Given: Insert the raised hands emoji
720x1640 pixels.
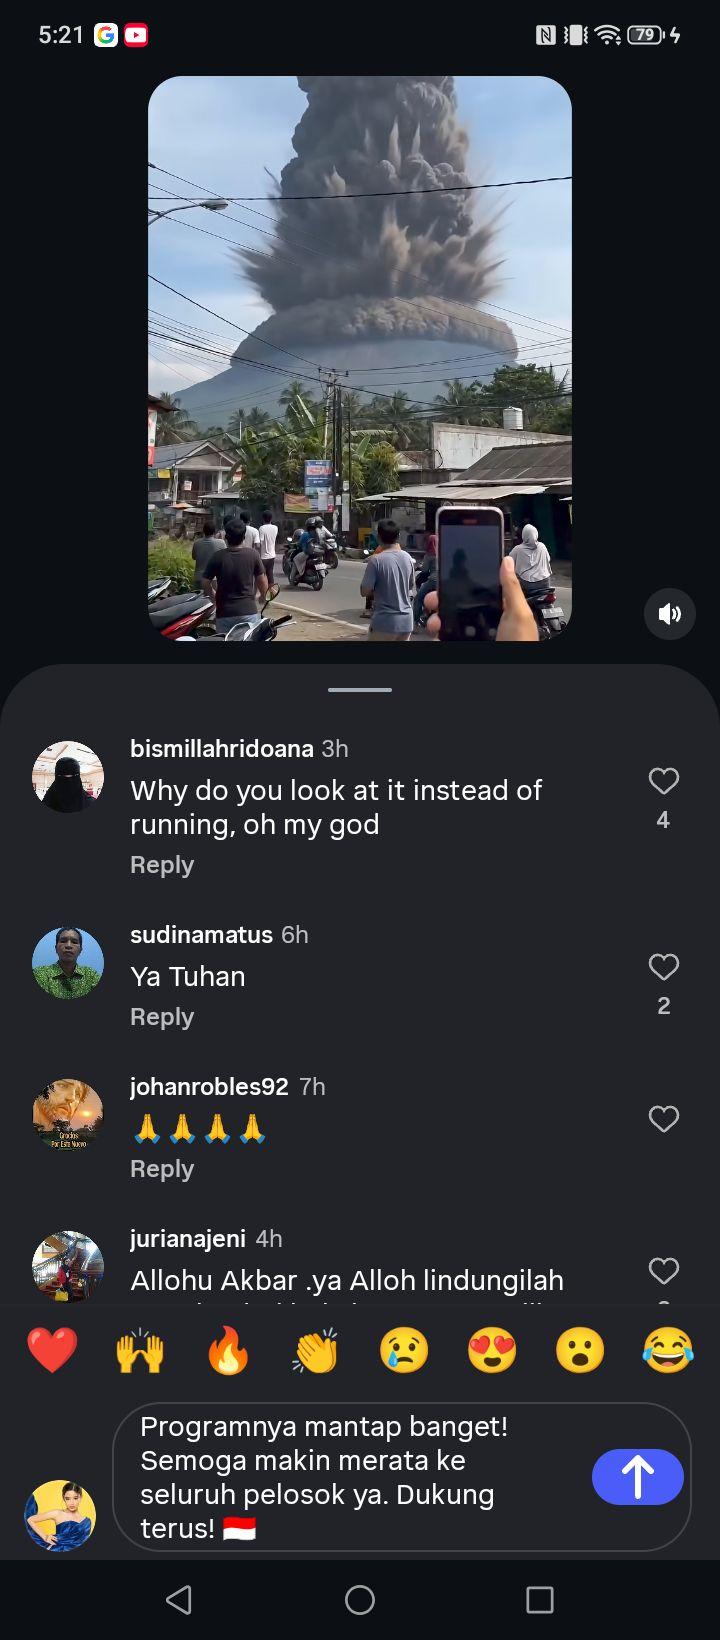Looking at the screenshot, I should click(140, 1350).
